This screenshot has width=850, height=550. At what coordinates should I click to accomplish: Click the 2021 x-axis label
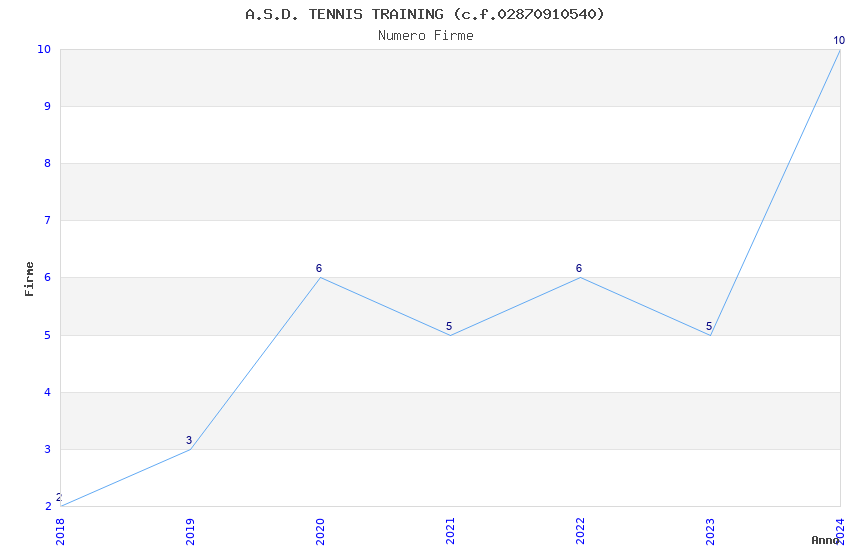(x=450, y=532)
